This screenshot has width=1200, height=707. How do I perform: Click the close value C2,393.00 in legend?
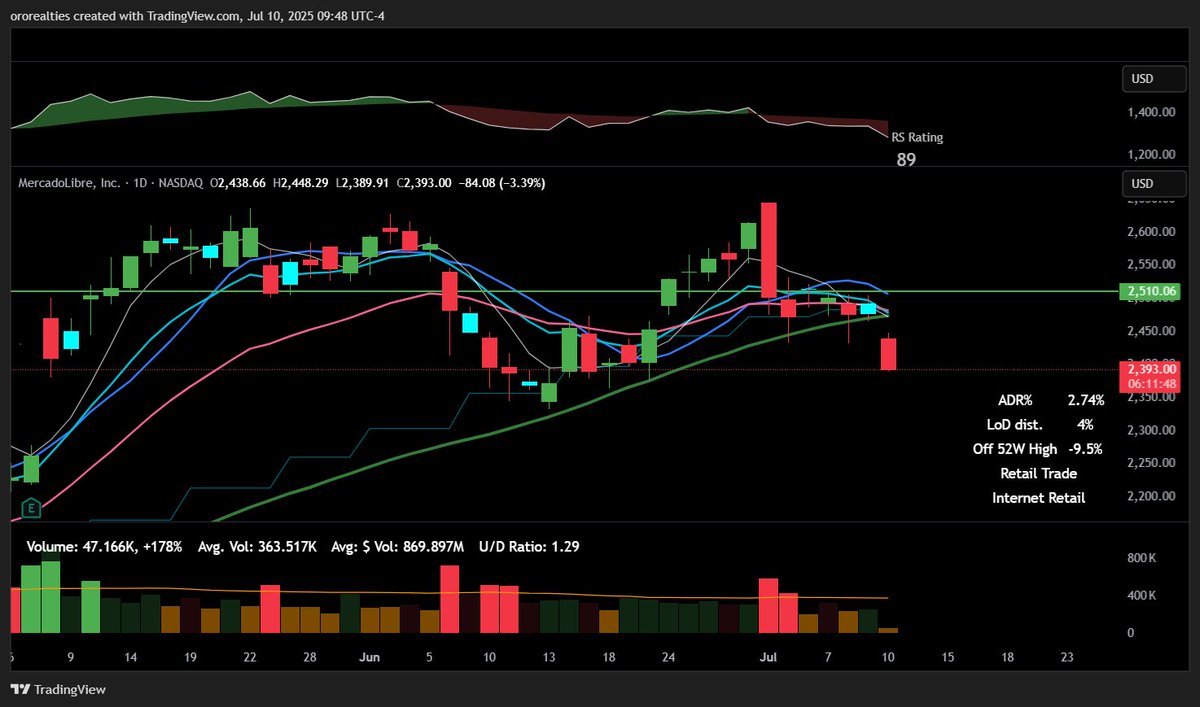(x=426, y=183)
